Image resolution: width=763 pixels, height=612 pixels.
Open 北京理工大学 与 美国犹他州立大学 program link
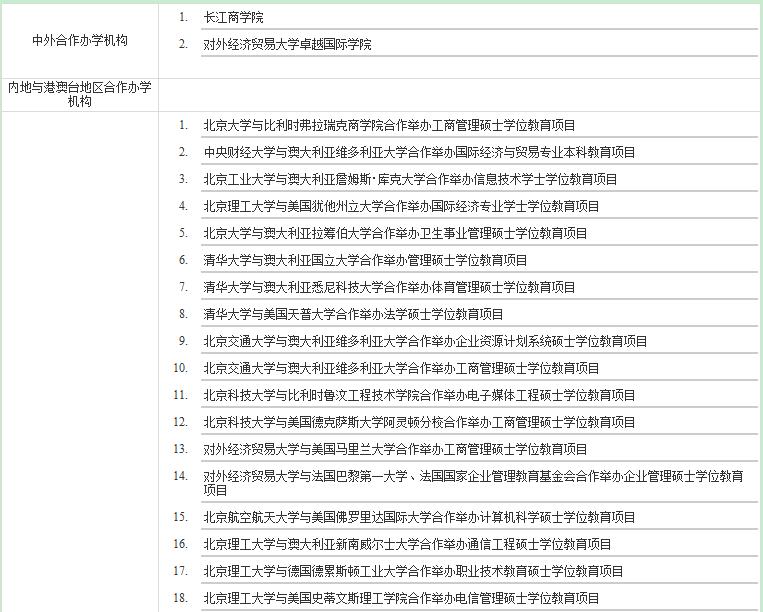click(401, 207)
